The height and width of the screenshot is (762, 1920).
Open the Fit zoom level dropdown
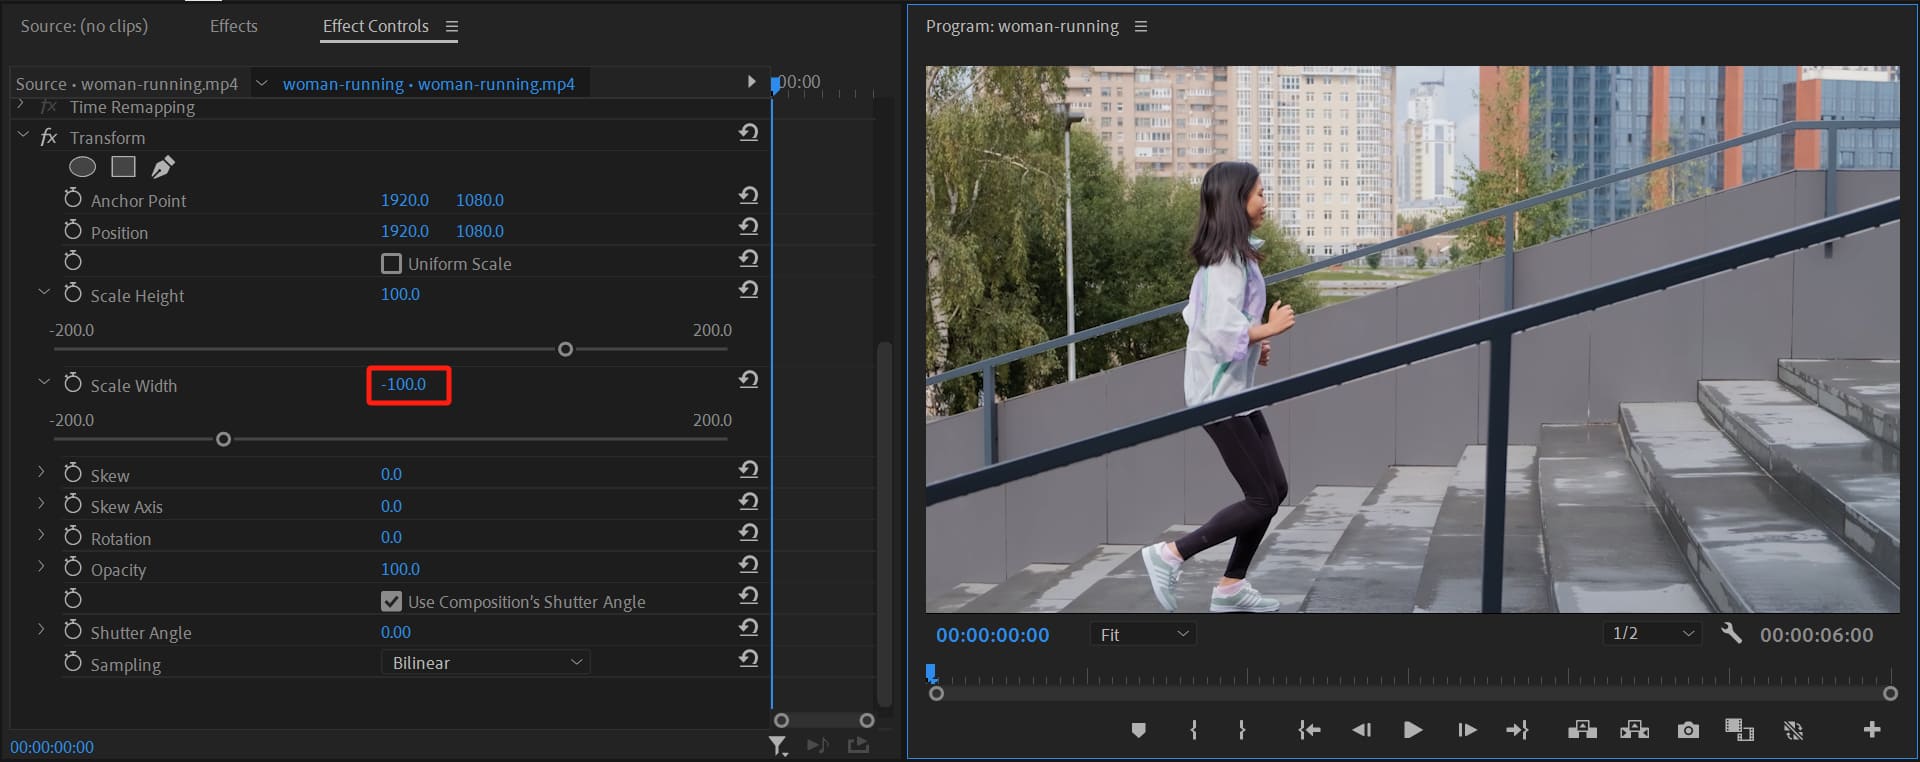coord(1143,635)
